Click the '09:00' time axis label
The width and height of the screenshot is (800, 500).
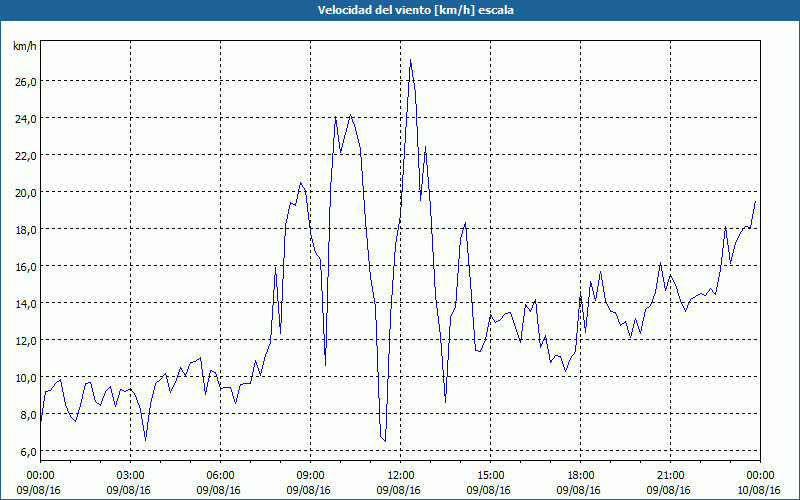point(311,476)
